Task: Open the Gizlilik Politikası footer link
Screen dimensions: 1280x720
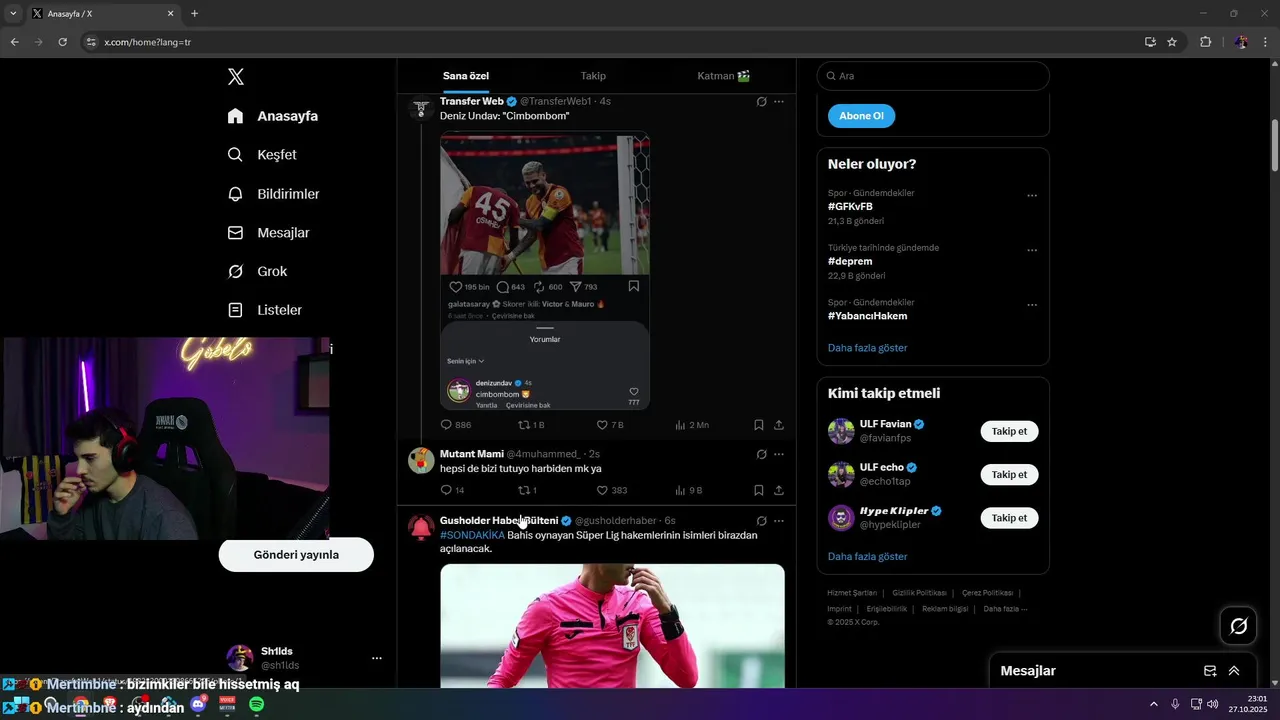Action: (x=919, y=593)
